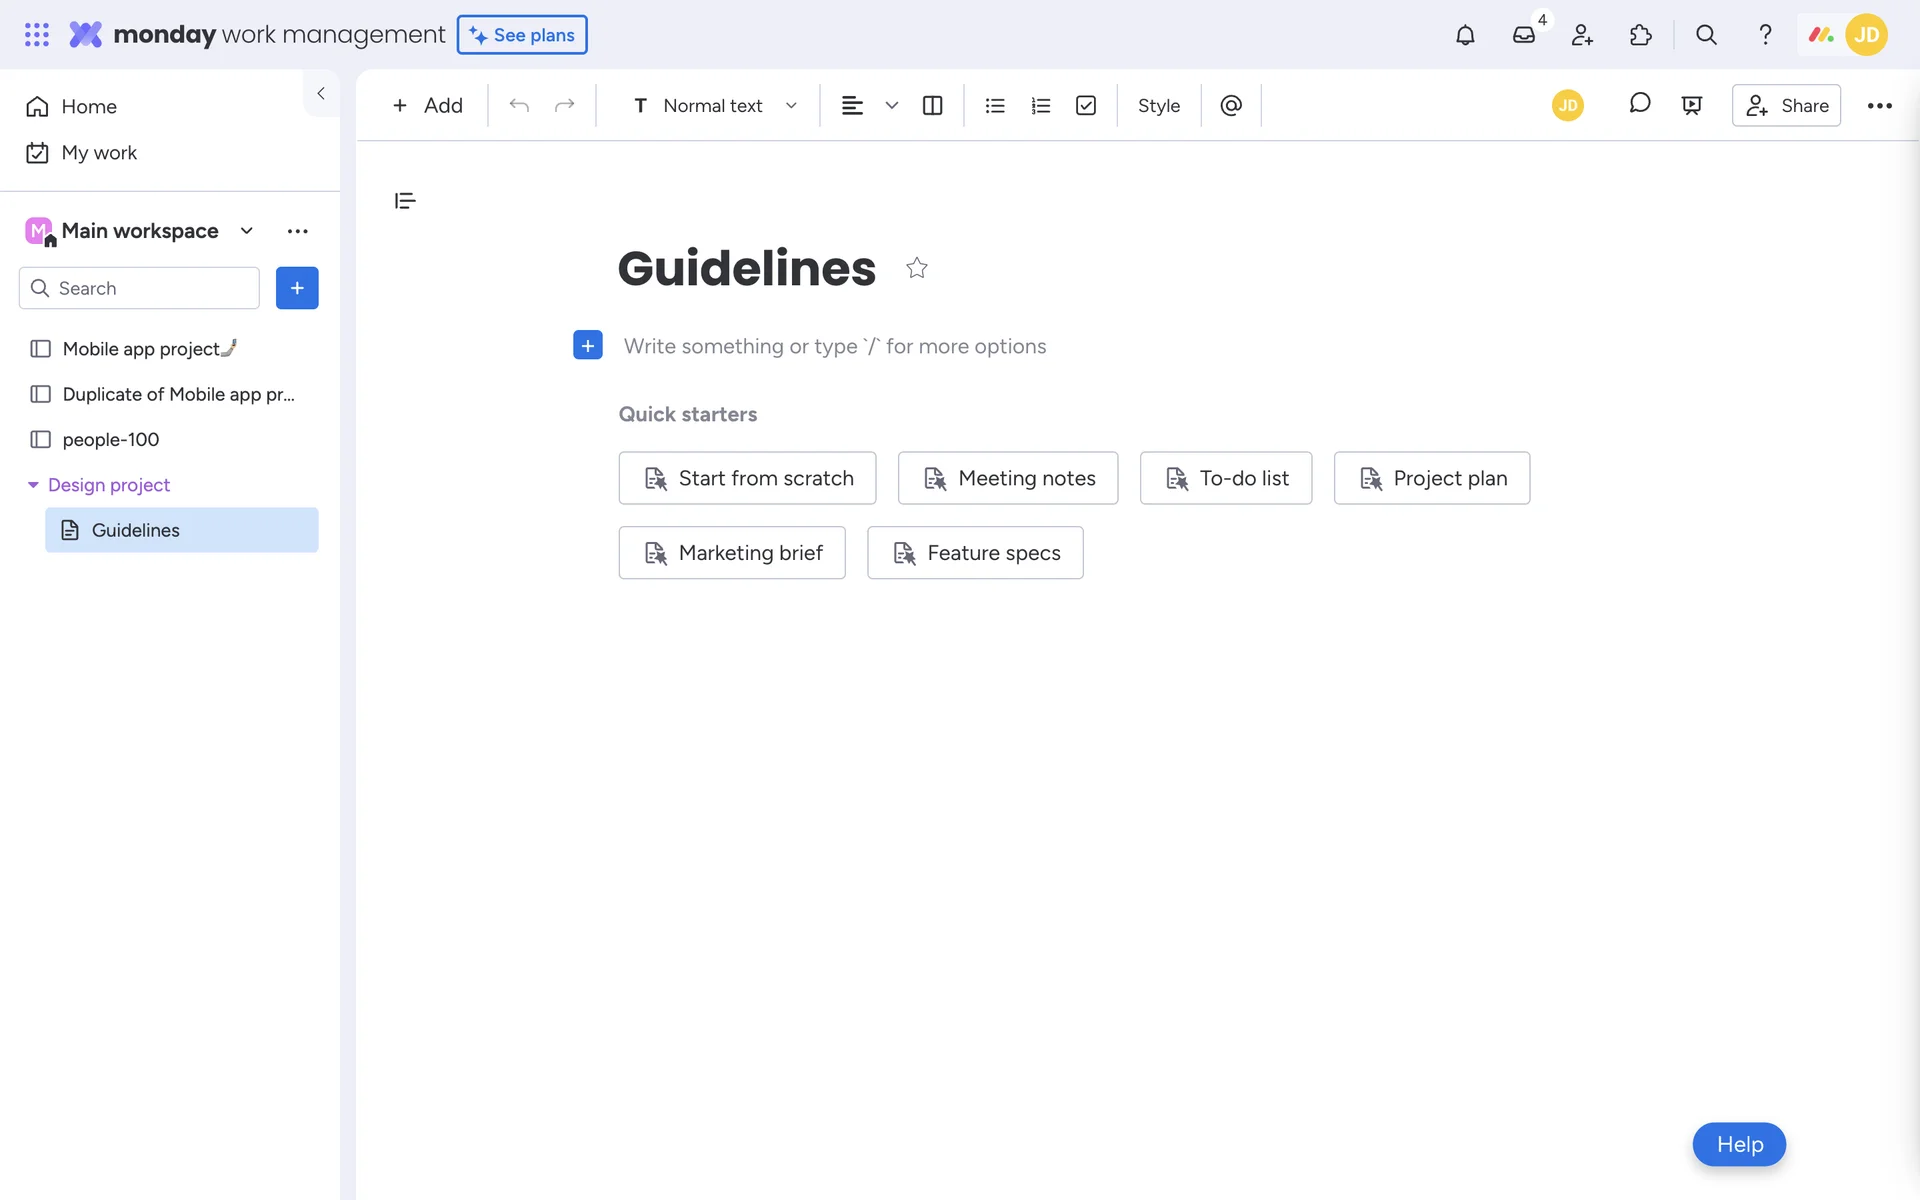Open the document comments icon
This screenshot has width=1920, height=1200.
tap(1639, 104)
